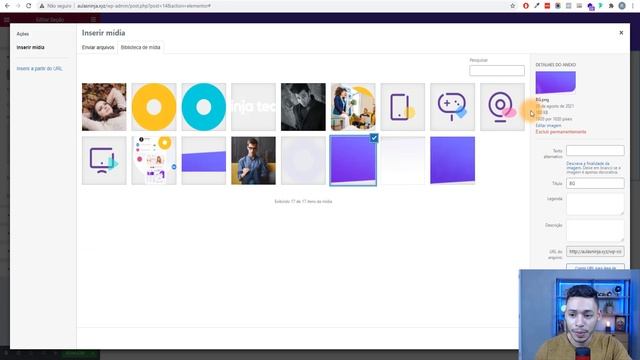Image resolution: width=640 pixels, height=360 pixels.
Task: Focus the Pesquisar search field
Action: [x=497, y=71]
